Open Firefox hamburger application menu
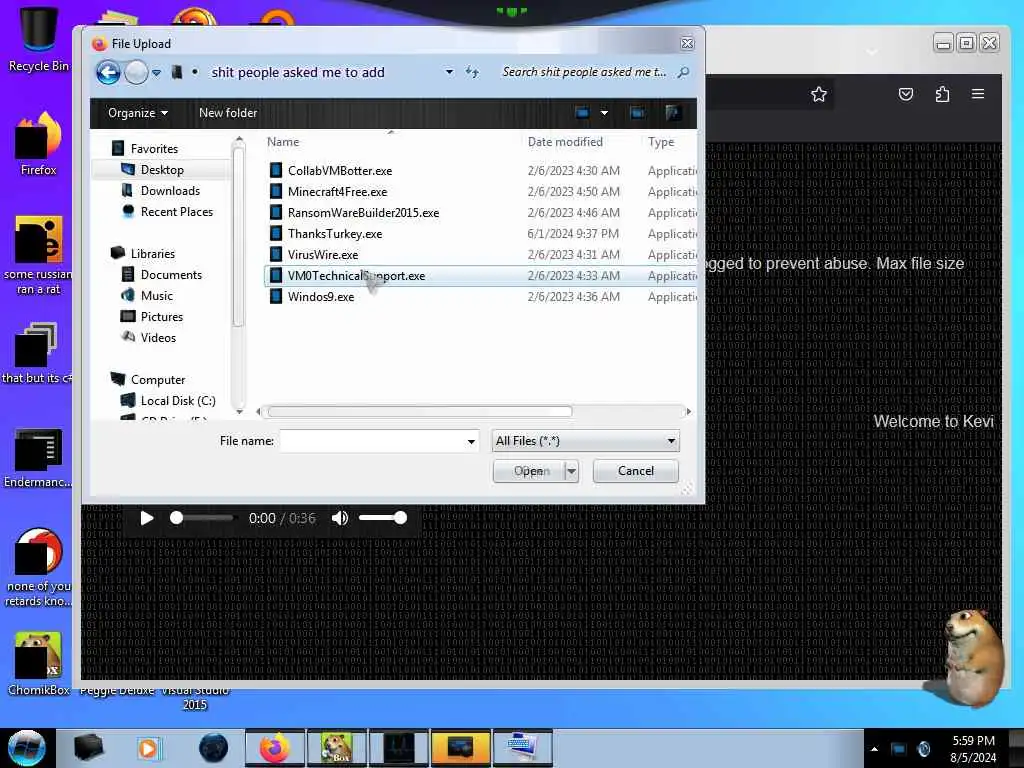Viewport: 1024px width, 768px height. [x=978, y=94]
